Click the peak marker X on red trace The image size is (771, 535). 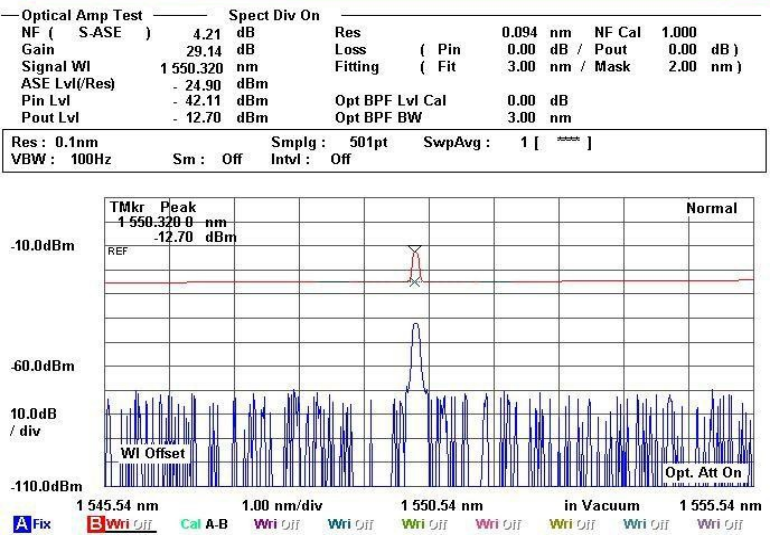415,250
